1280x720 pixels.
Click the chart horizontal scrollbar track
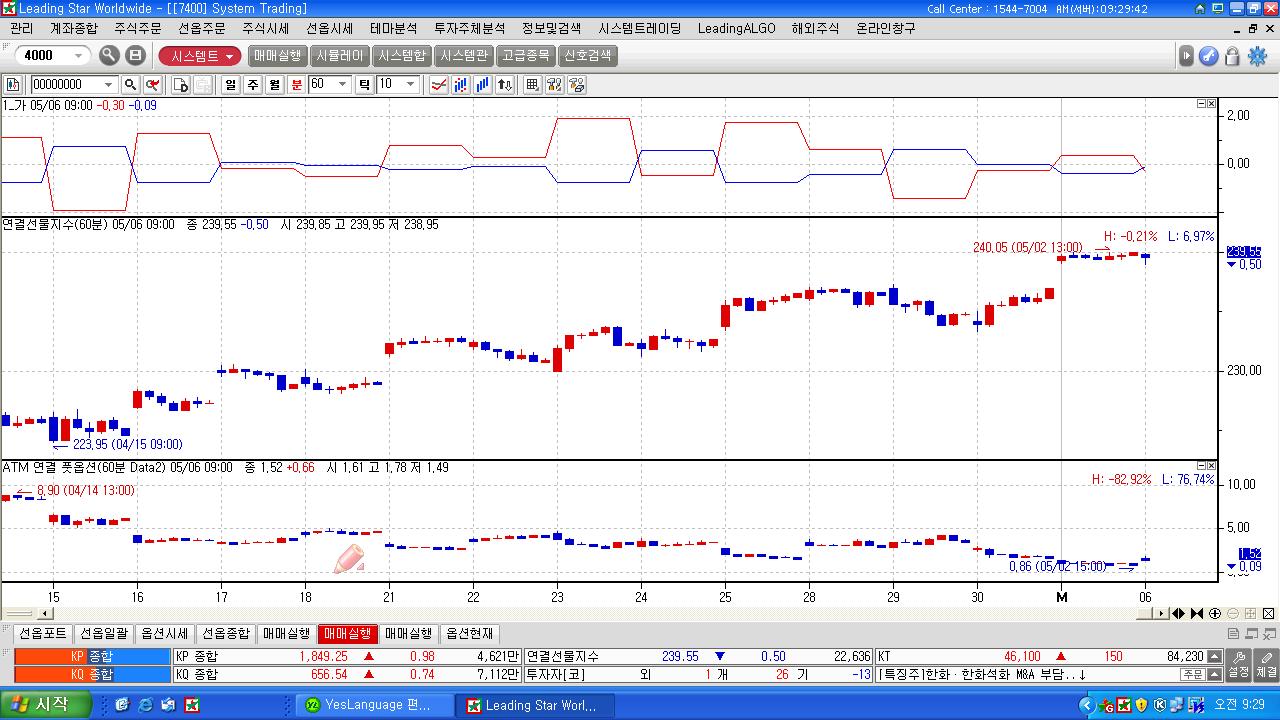click(600, 613)
